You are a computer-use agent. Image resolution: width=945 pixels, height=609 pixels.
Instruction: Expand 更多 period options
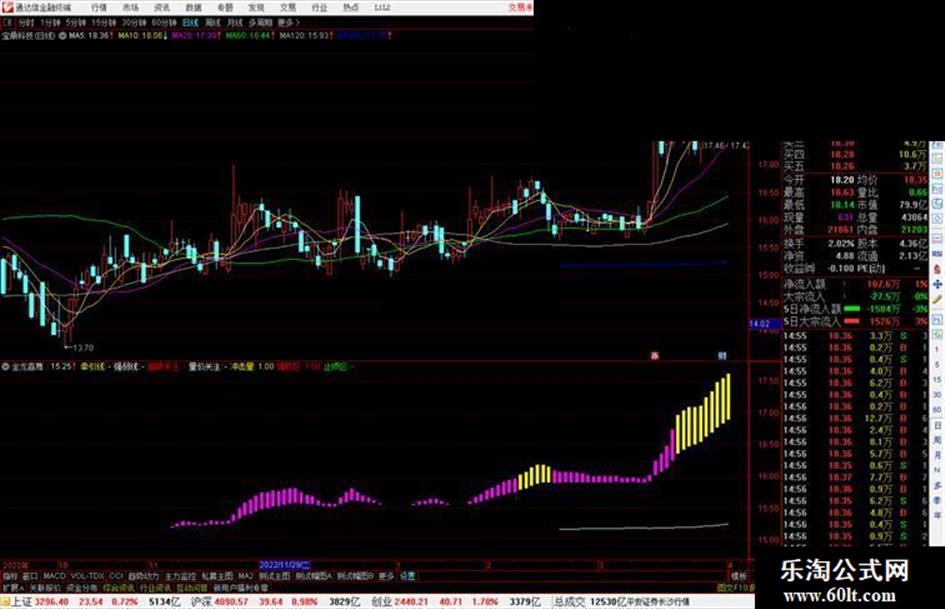pyautogui.click(x=288, y=23)
